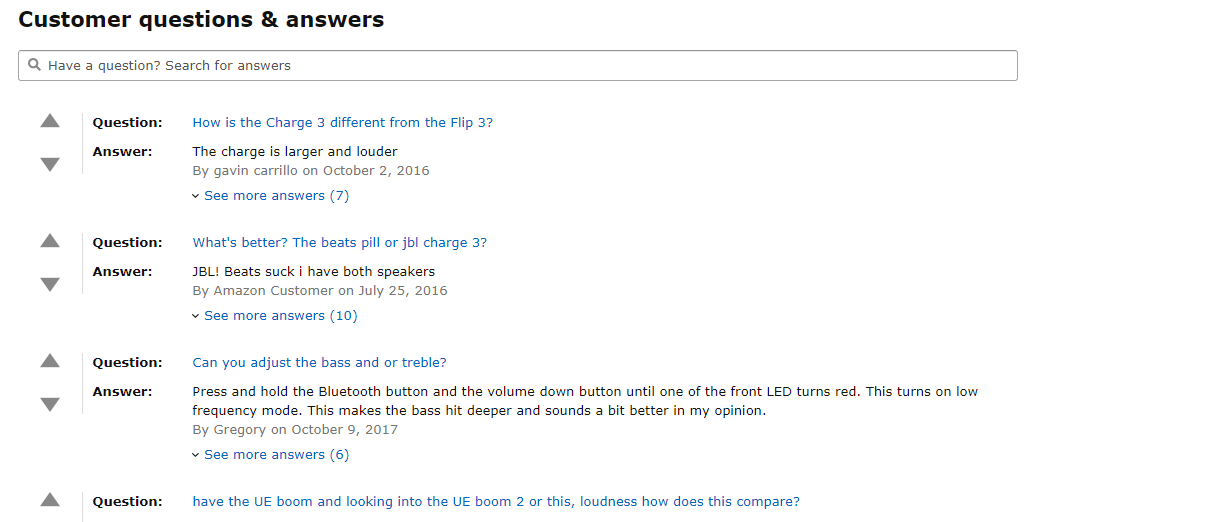Click the 'The charge is larger and louder' answer

(x=295, y=152)
